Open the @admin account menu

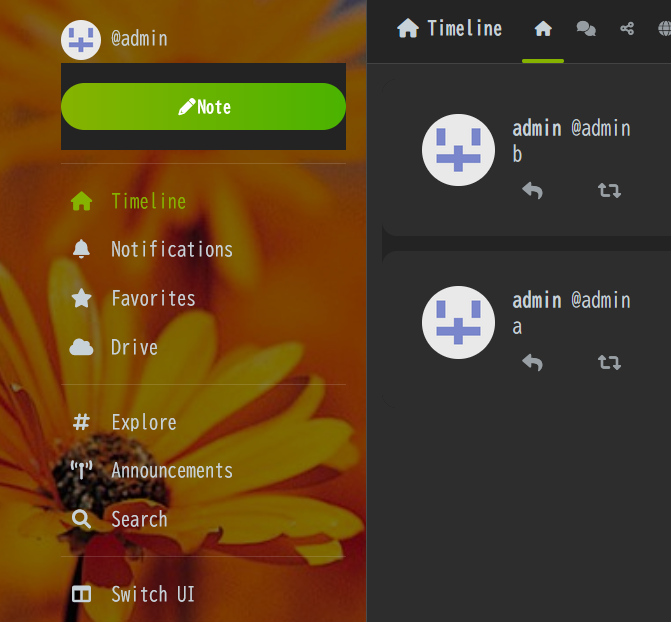click(x=115, y=39)
